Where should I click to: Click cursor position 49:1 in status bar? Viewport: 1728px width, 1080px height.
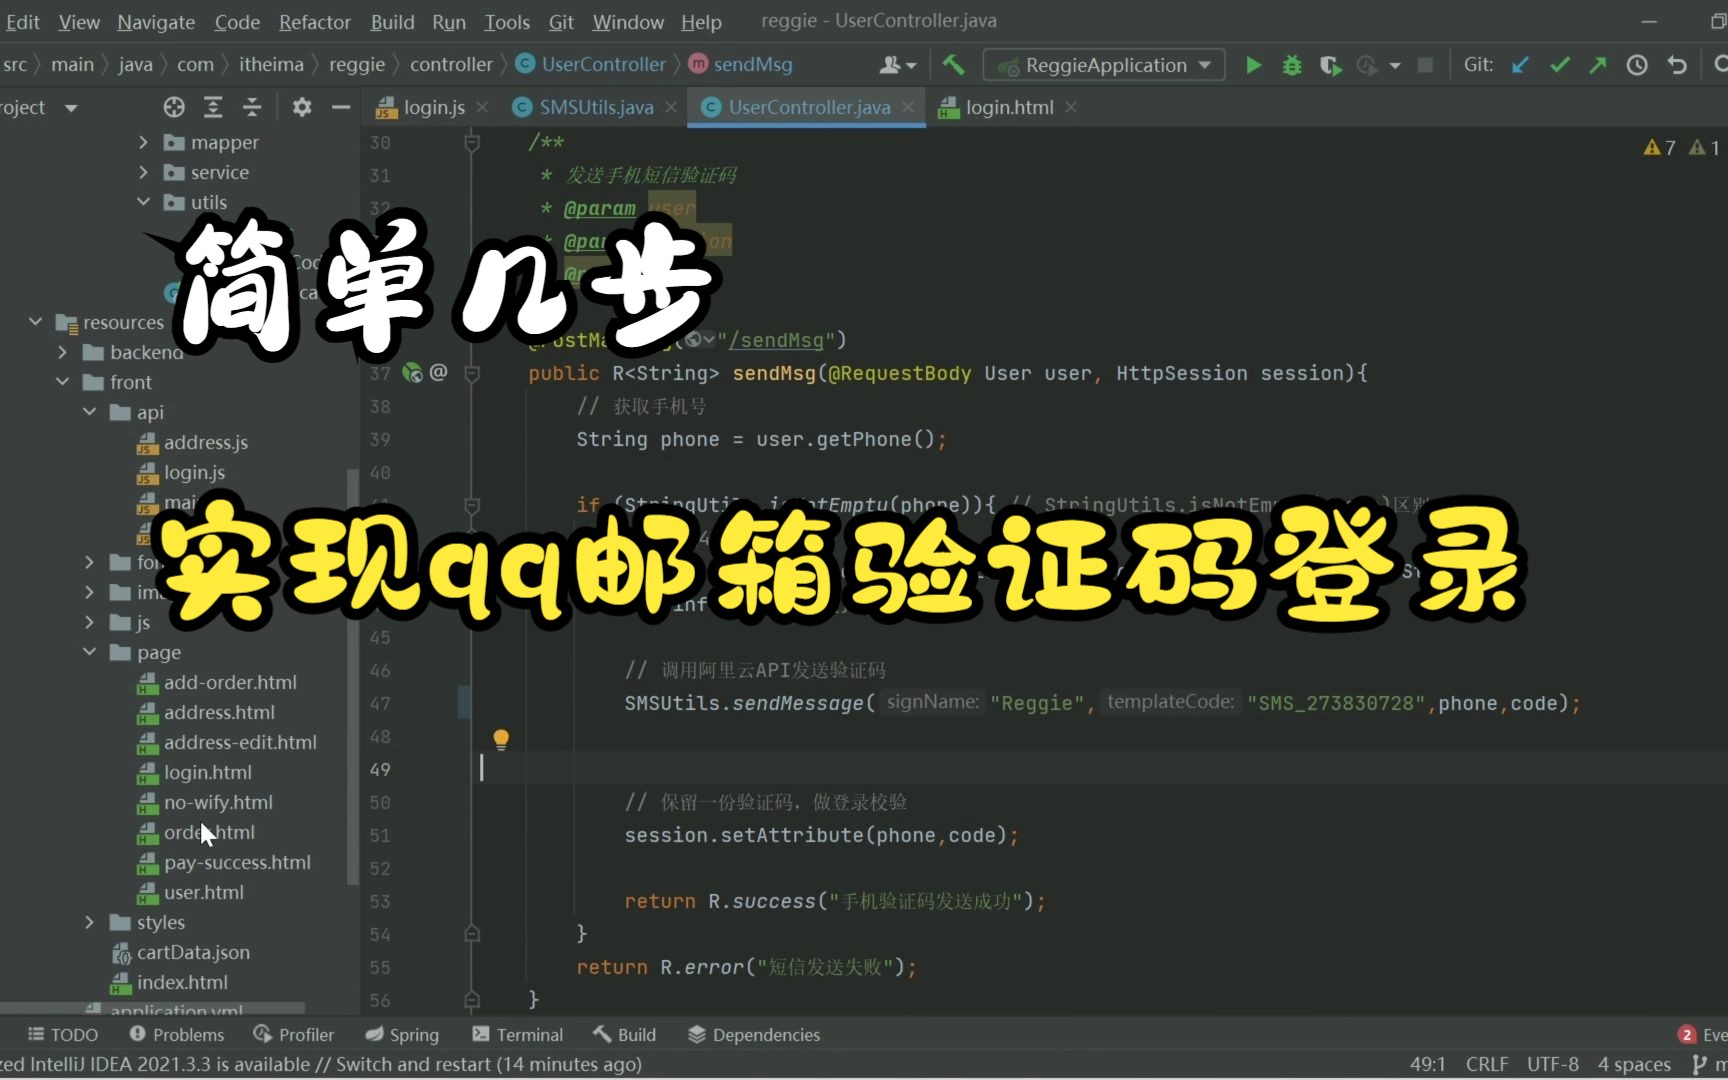[x=1427, y=1064]
